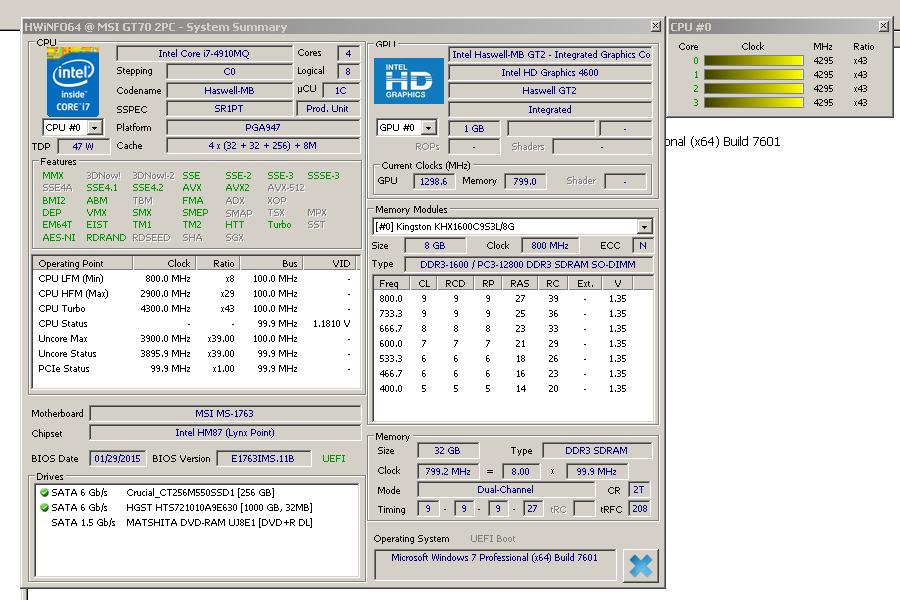Click the RCD column header

(x=455, y=283)
